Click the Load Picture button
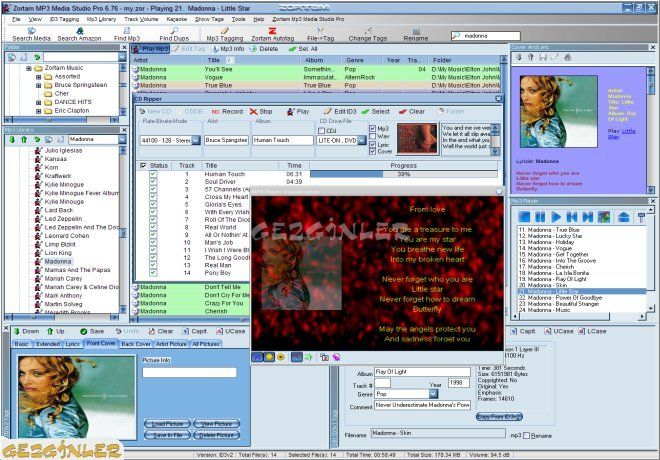 point(168,423)
